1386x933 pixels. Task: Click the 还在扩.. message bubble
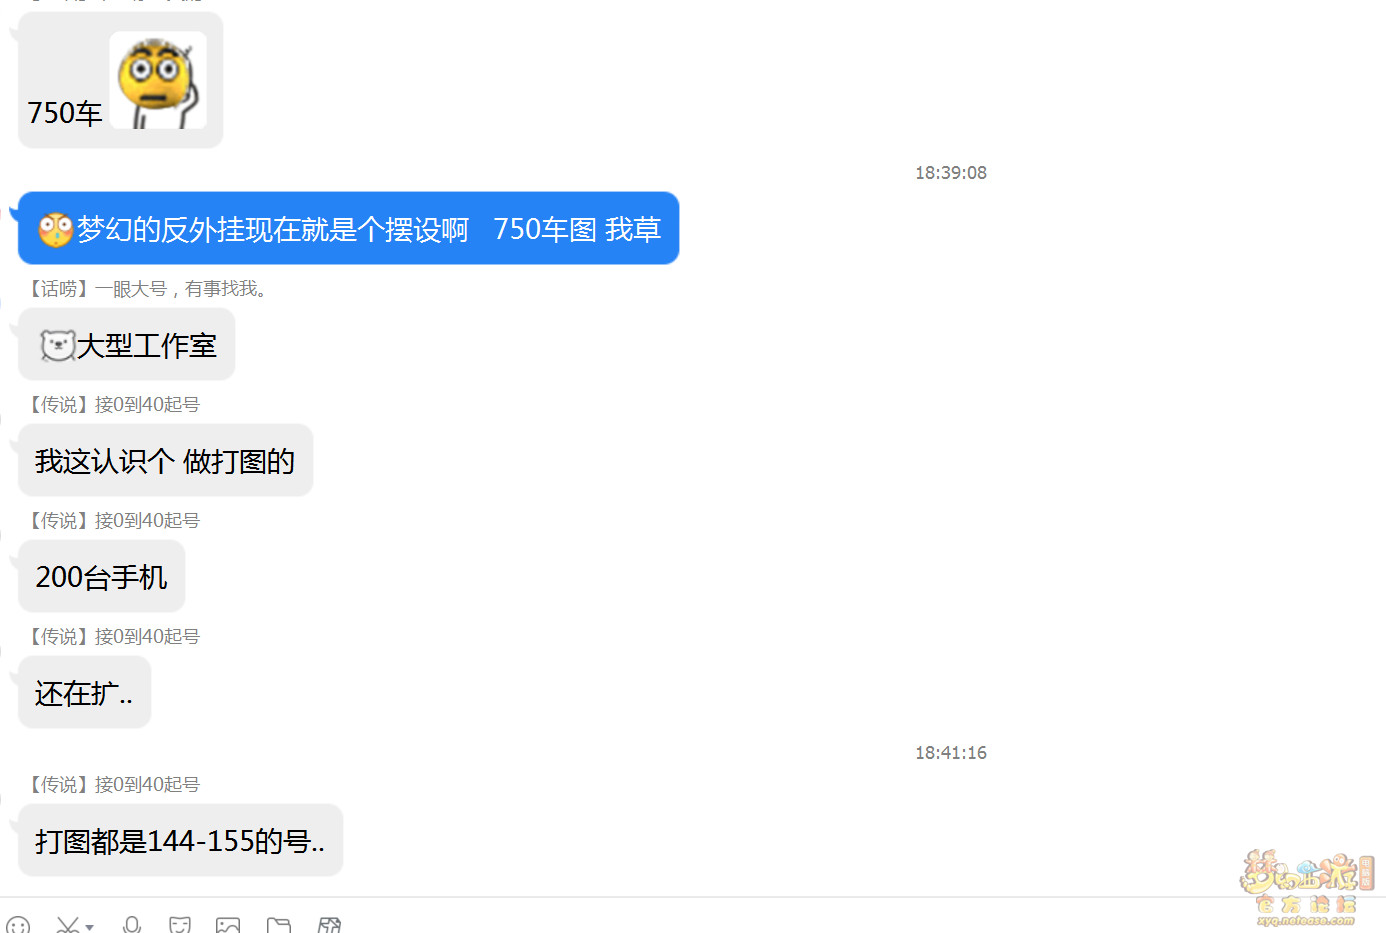85,693
